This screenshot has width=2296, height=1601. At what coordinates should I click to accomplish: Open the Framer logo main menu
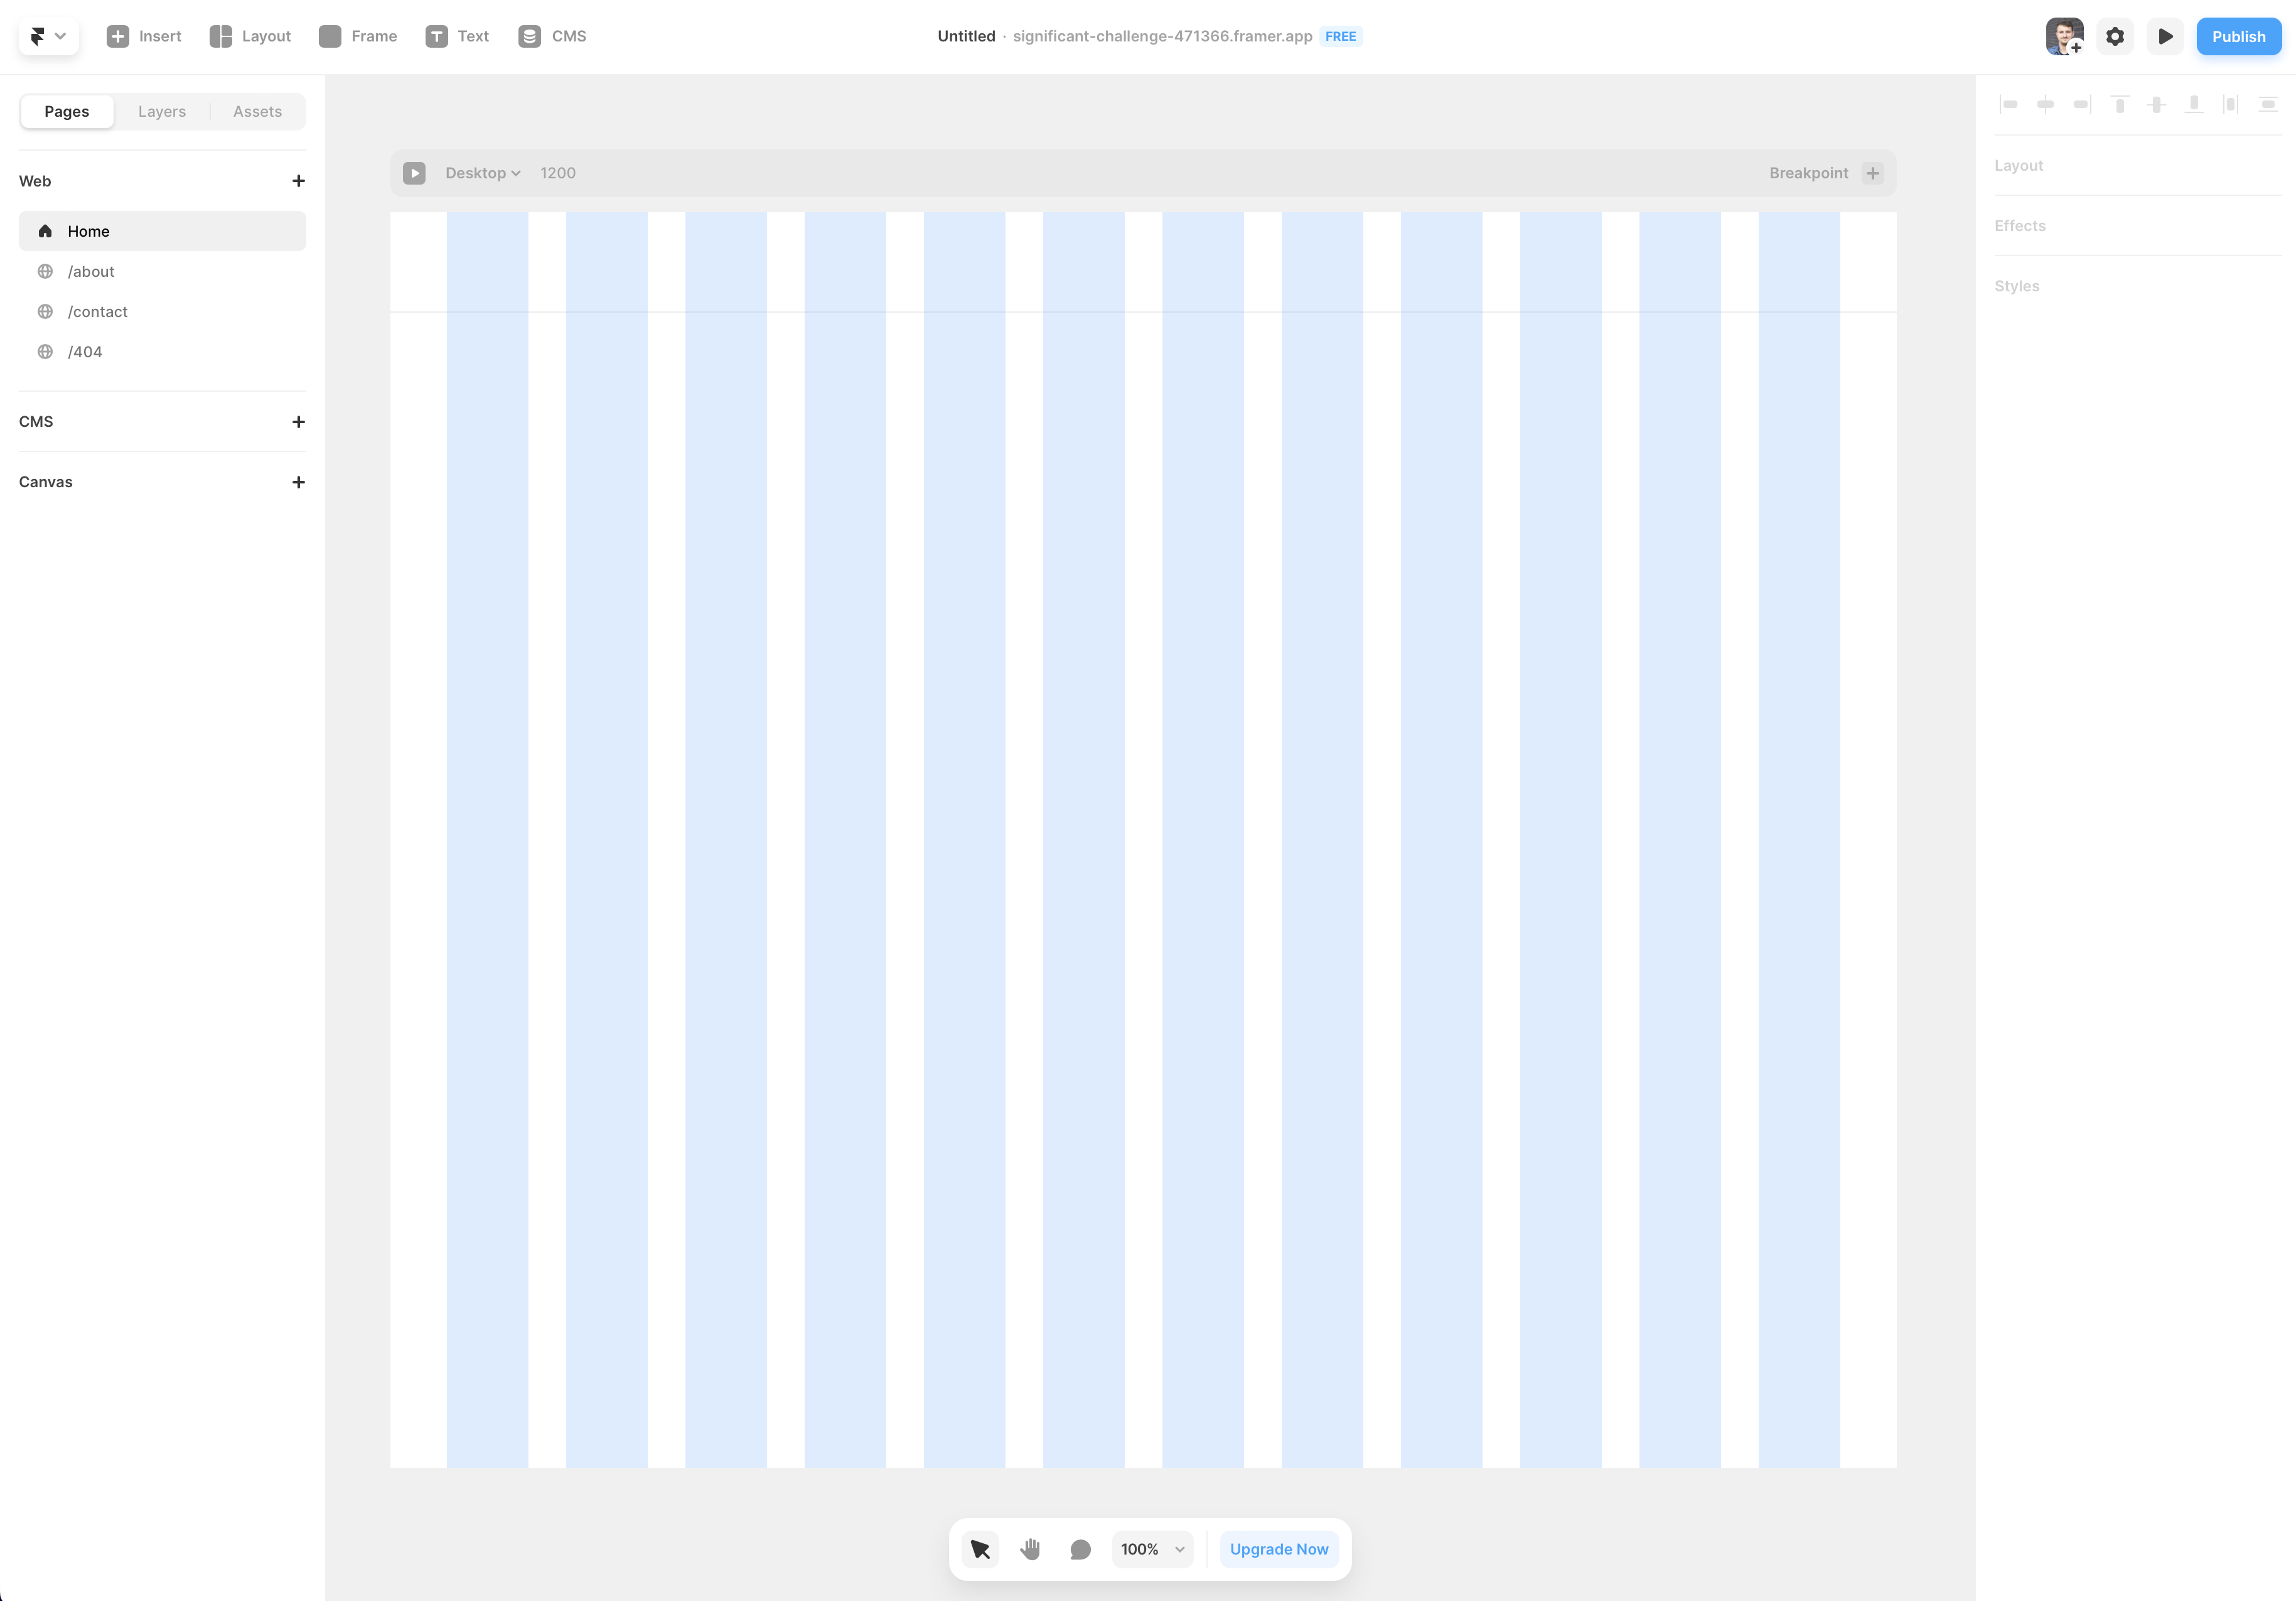pyautogui.click(x=47, y=36)
